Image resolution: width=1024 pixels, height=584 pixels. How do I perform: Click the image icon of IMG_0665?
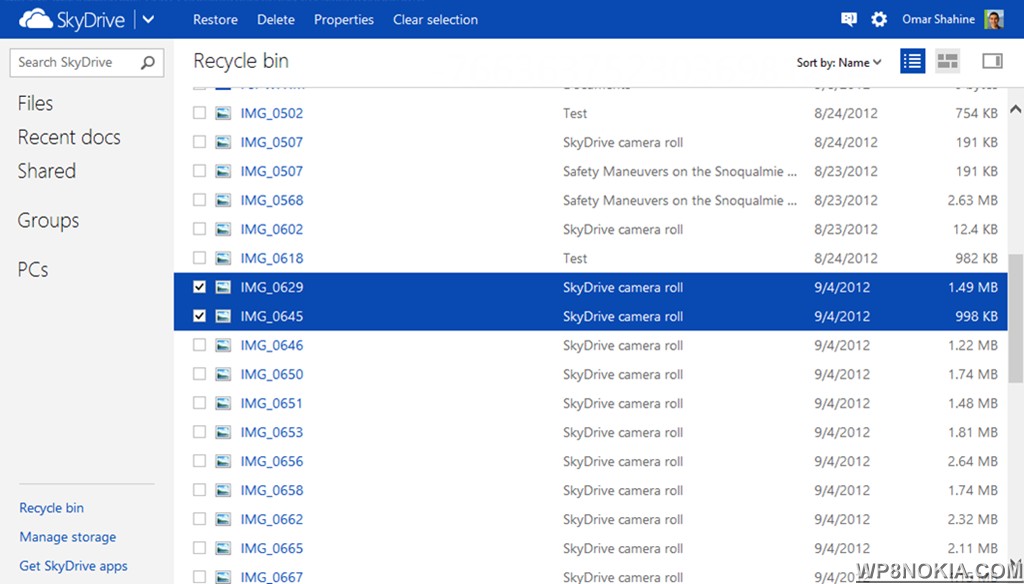223,547
